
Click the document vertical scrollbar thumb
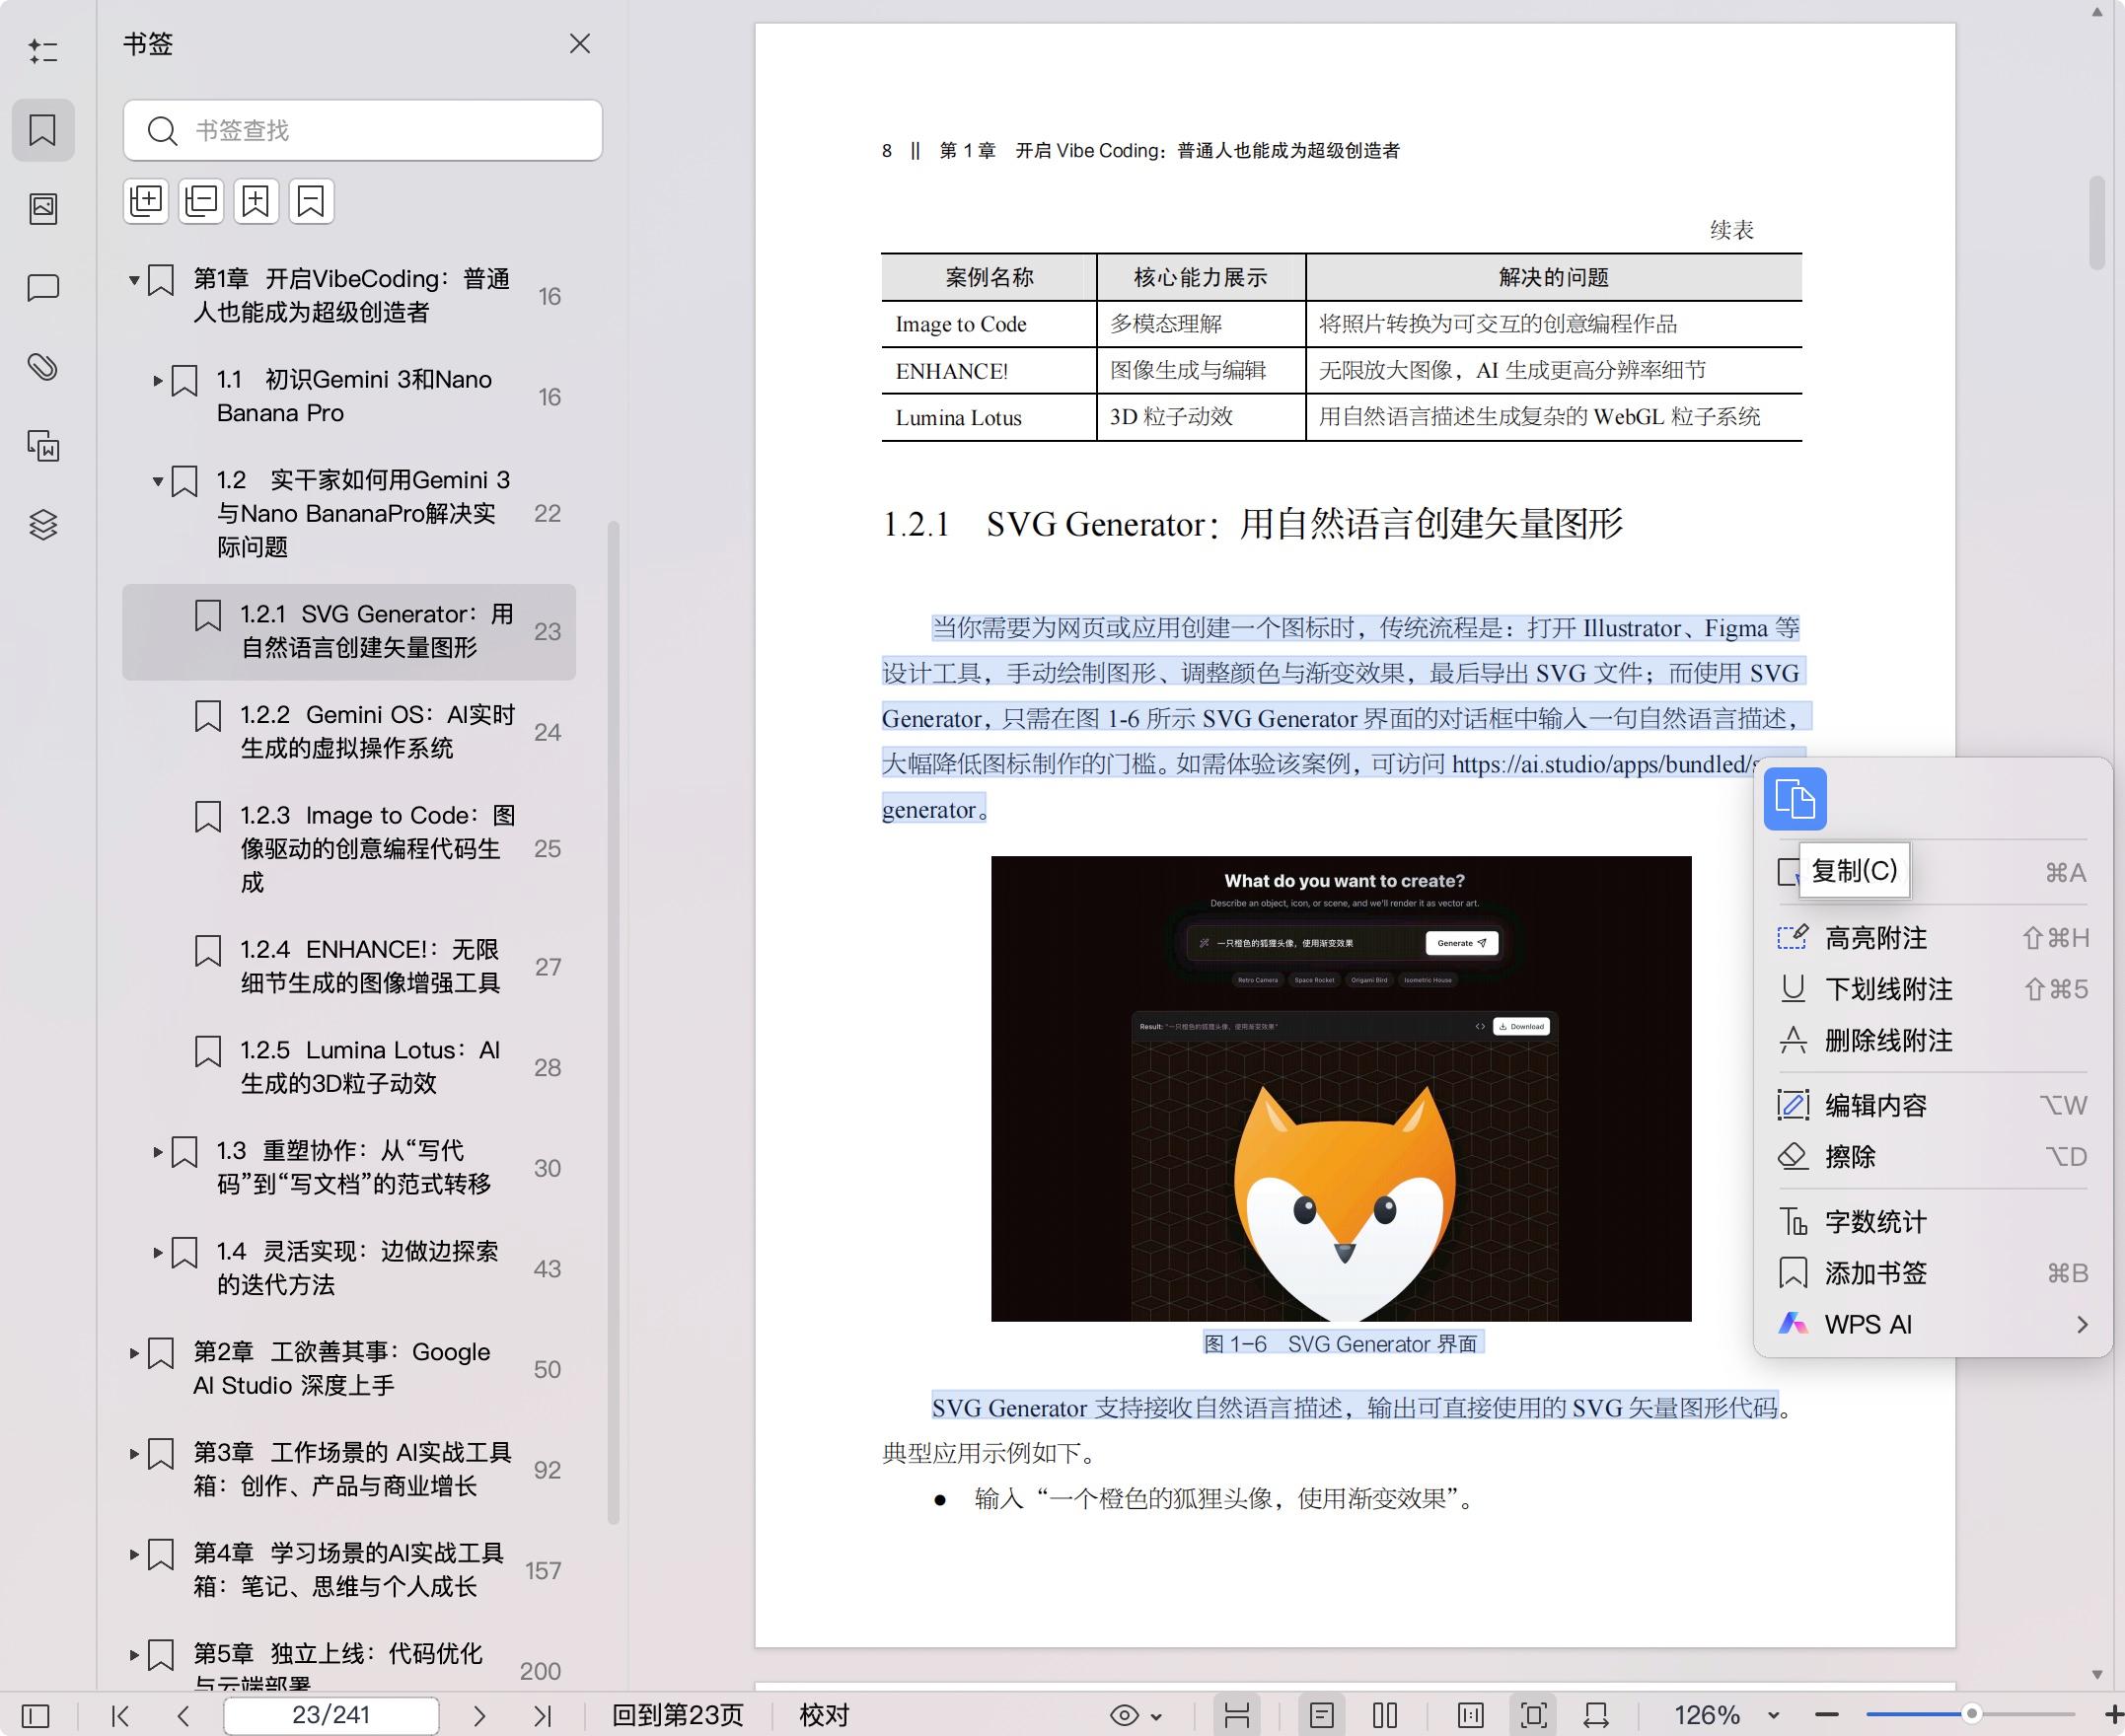2097,222
